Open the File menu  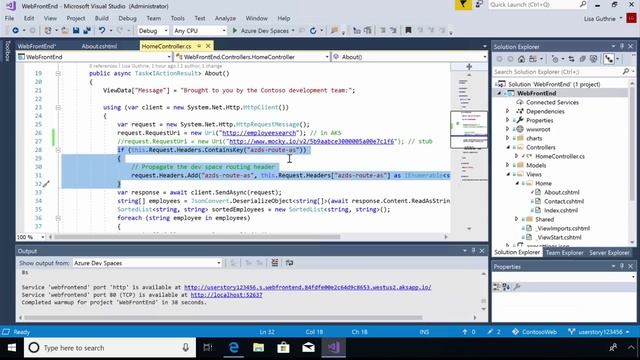[9, 18]
